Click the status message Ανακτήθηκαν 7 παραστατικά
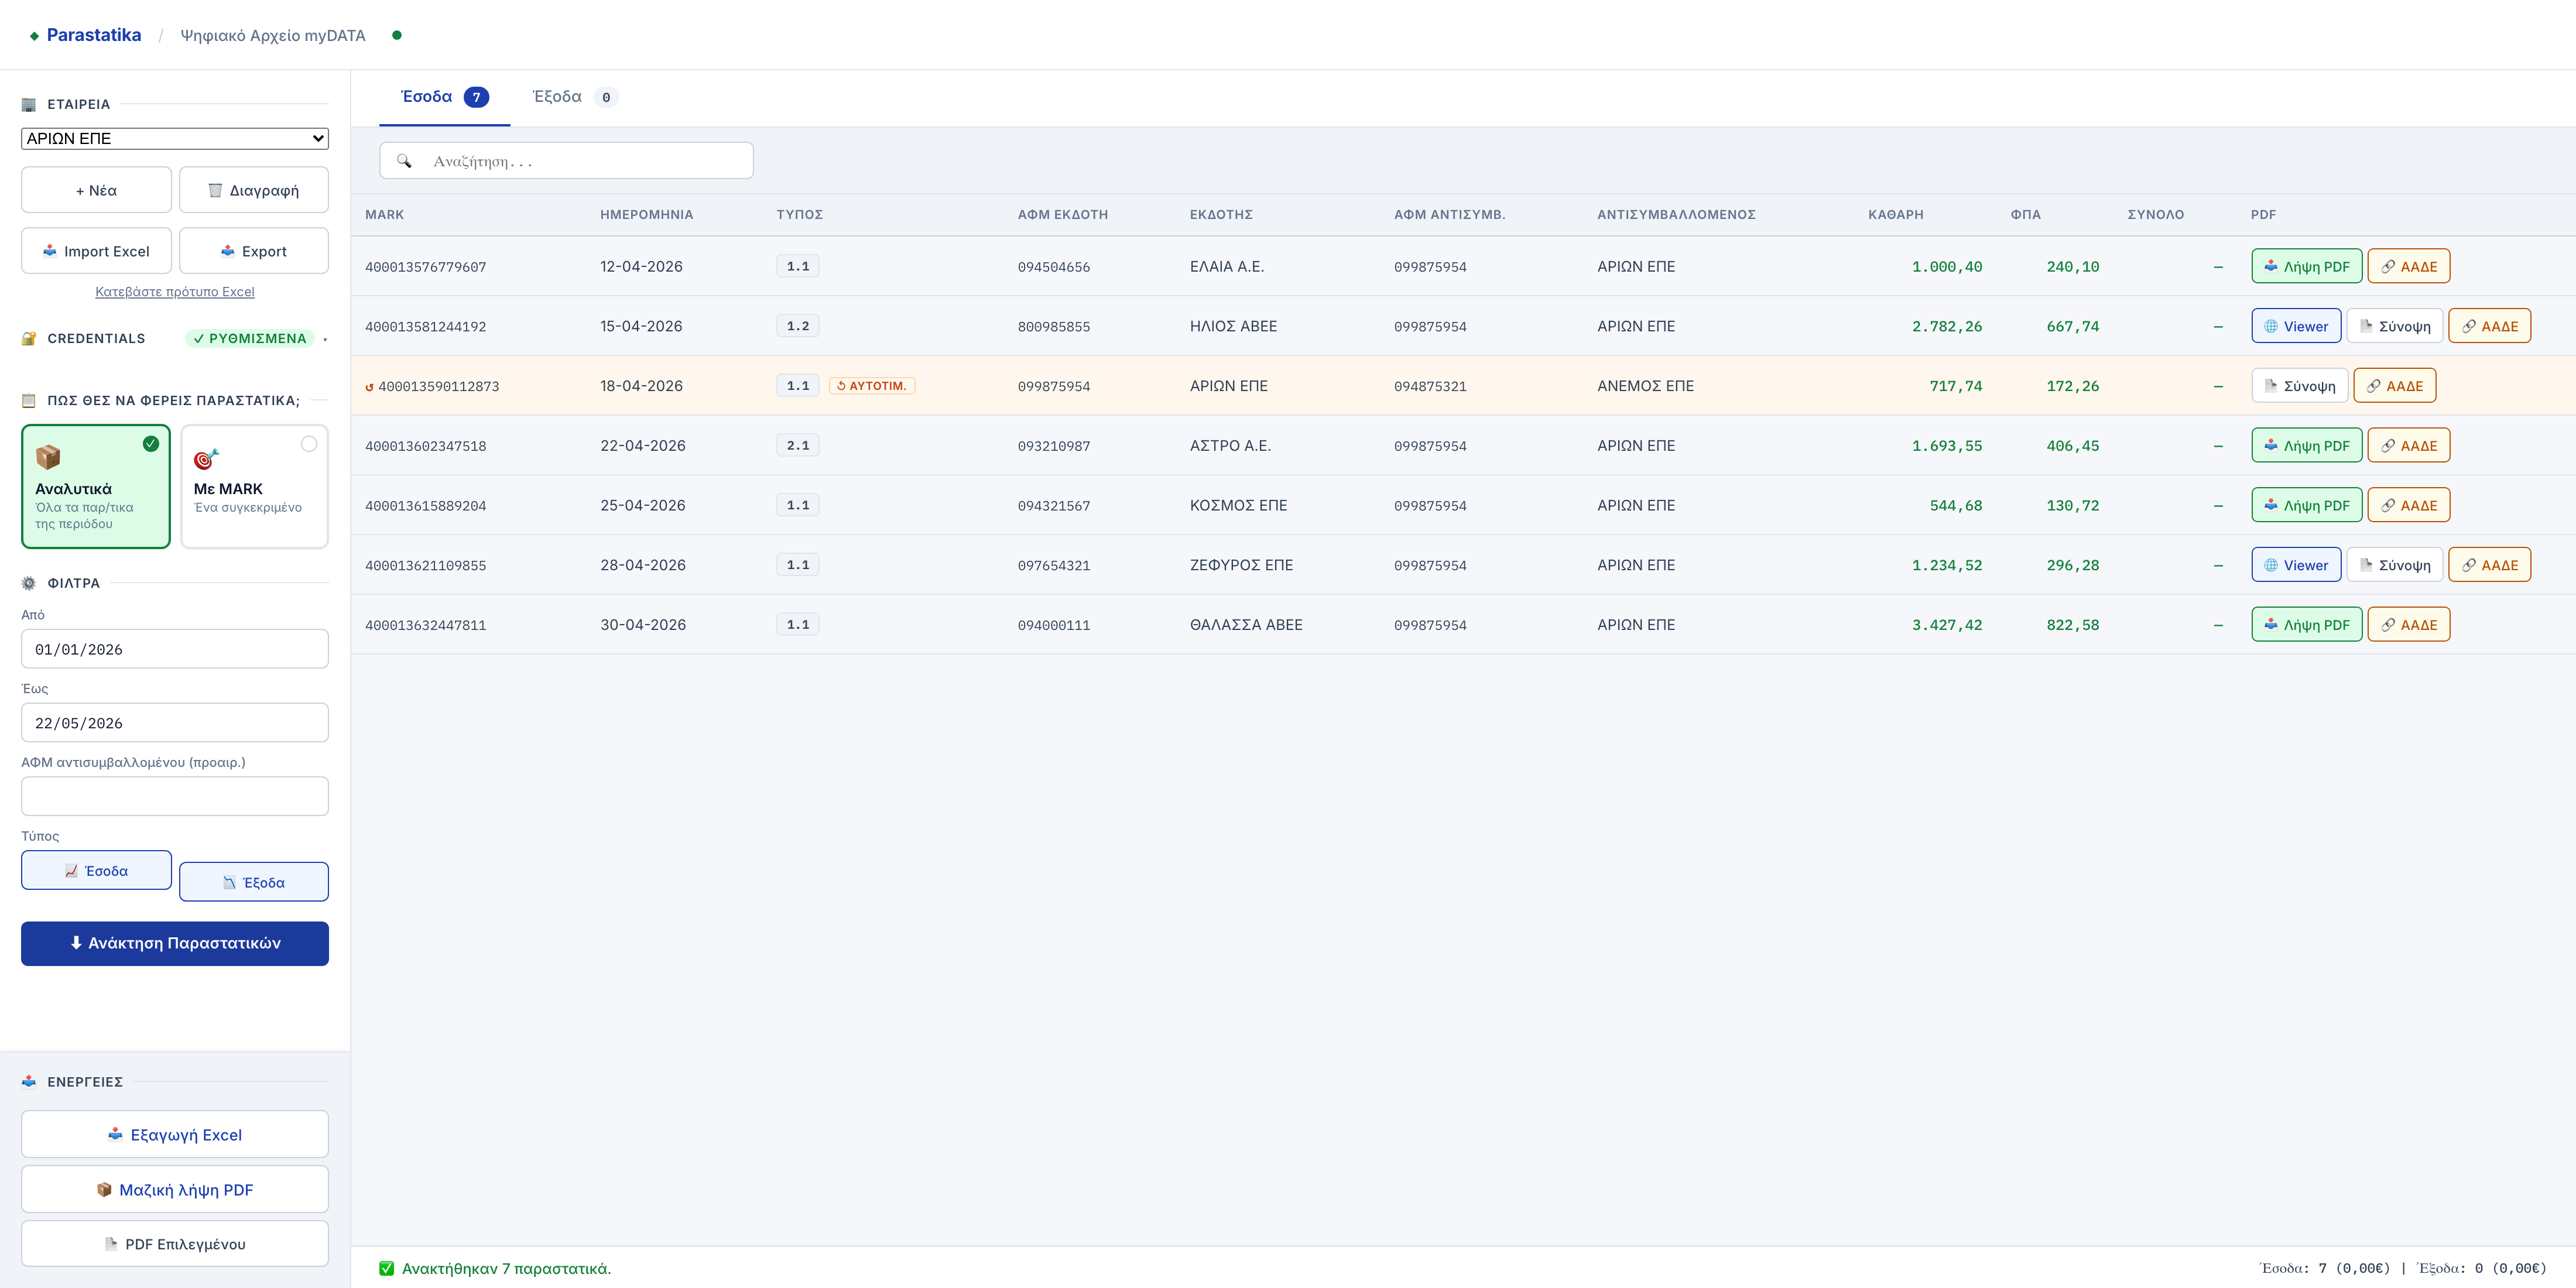Viewport: 2576px width, 1288px height. [506, 1269]
